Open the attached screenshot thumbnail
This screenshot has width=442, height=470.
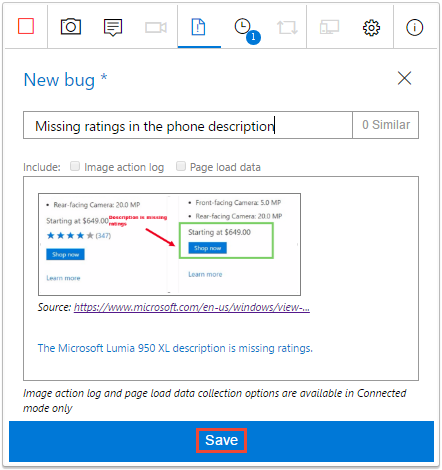[x=169, y=244]
